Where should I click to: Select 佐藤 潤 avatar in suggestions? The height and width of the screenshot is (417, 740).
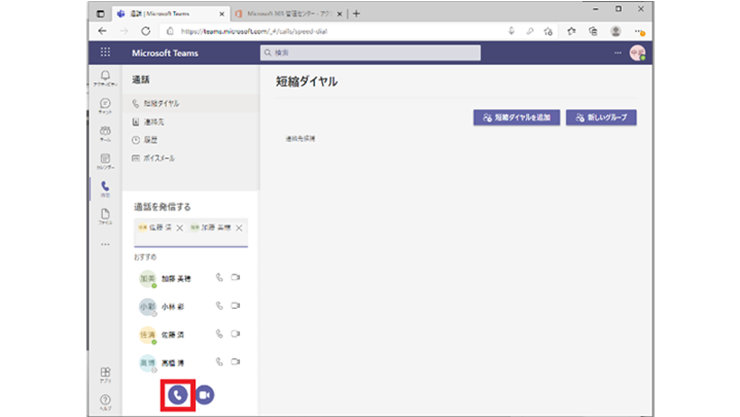click(x=147, y=335)
